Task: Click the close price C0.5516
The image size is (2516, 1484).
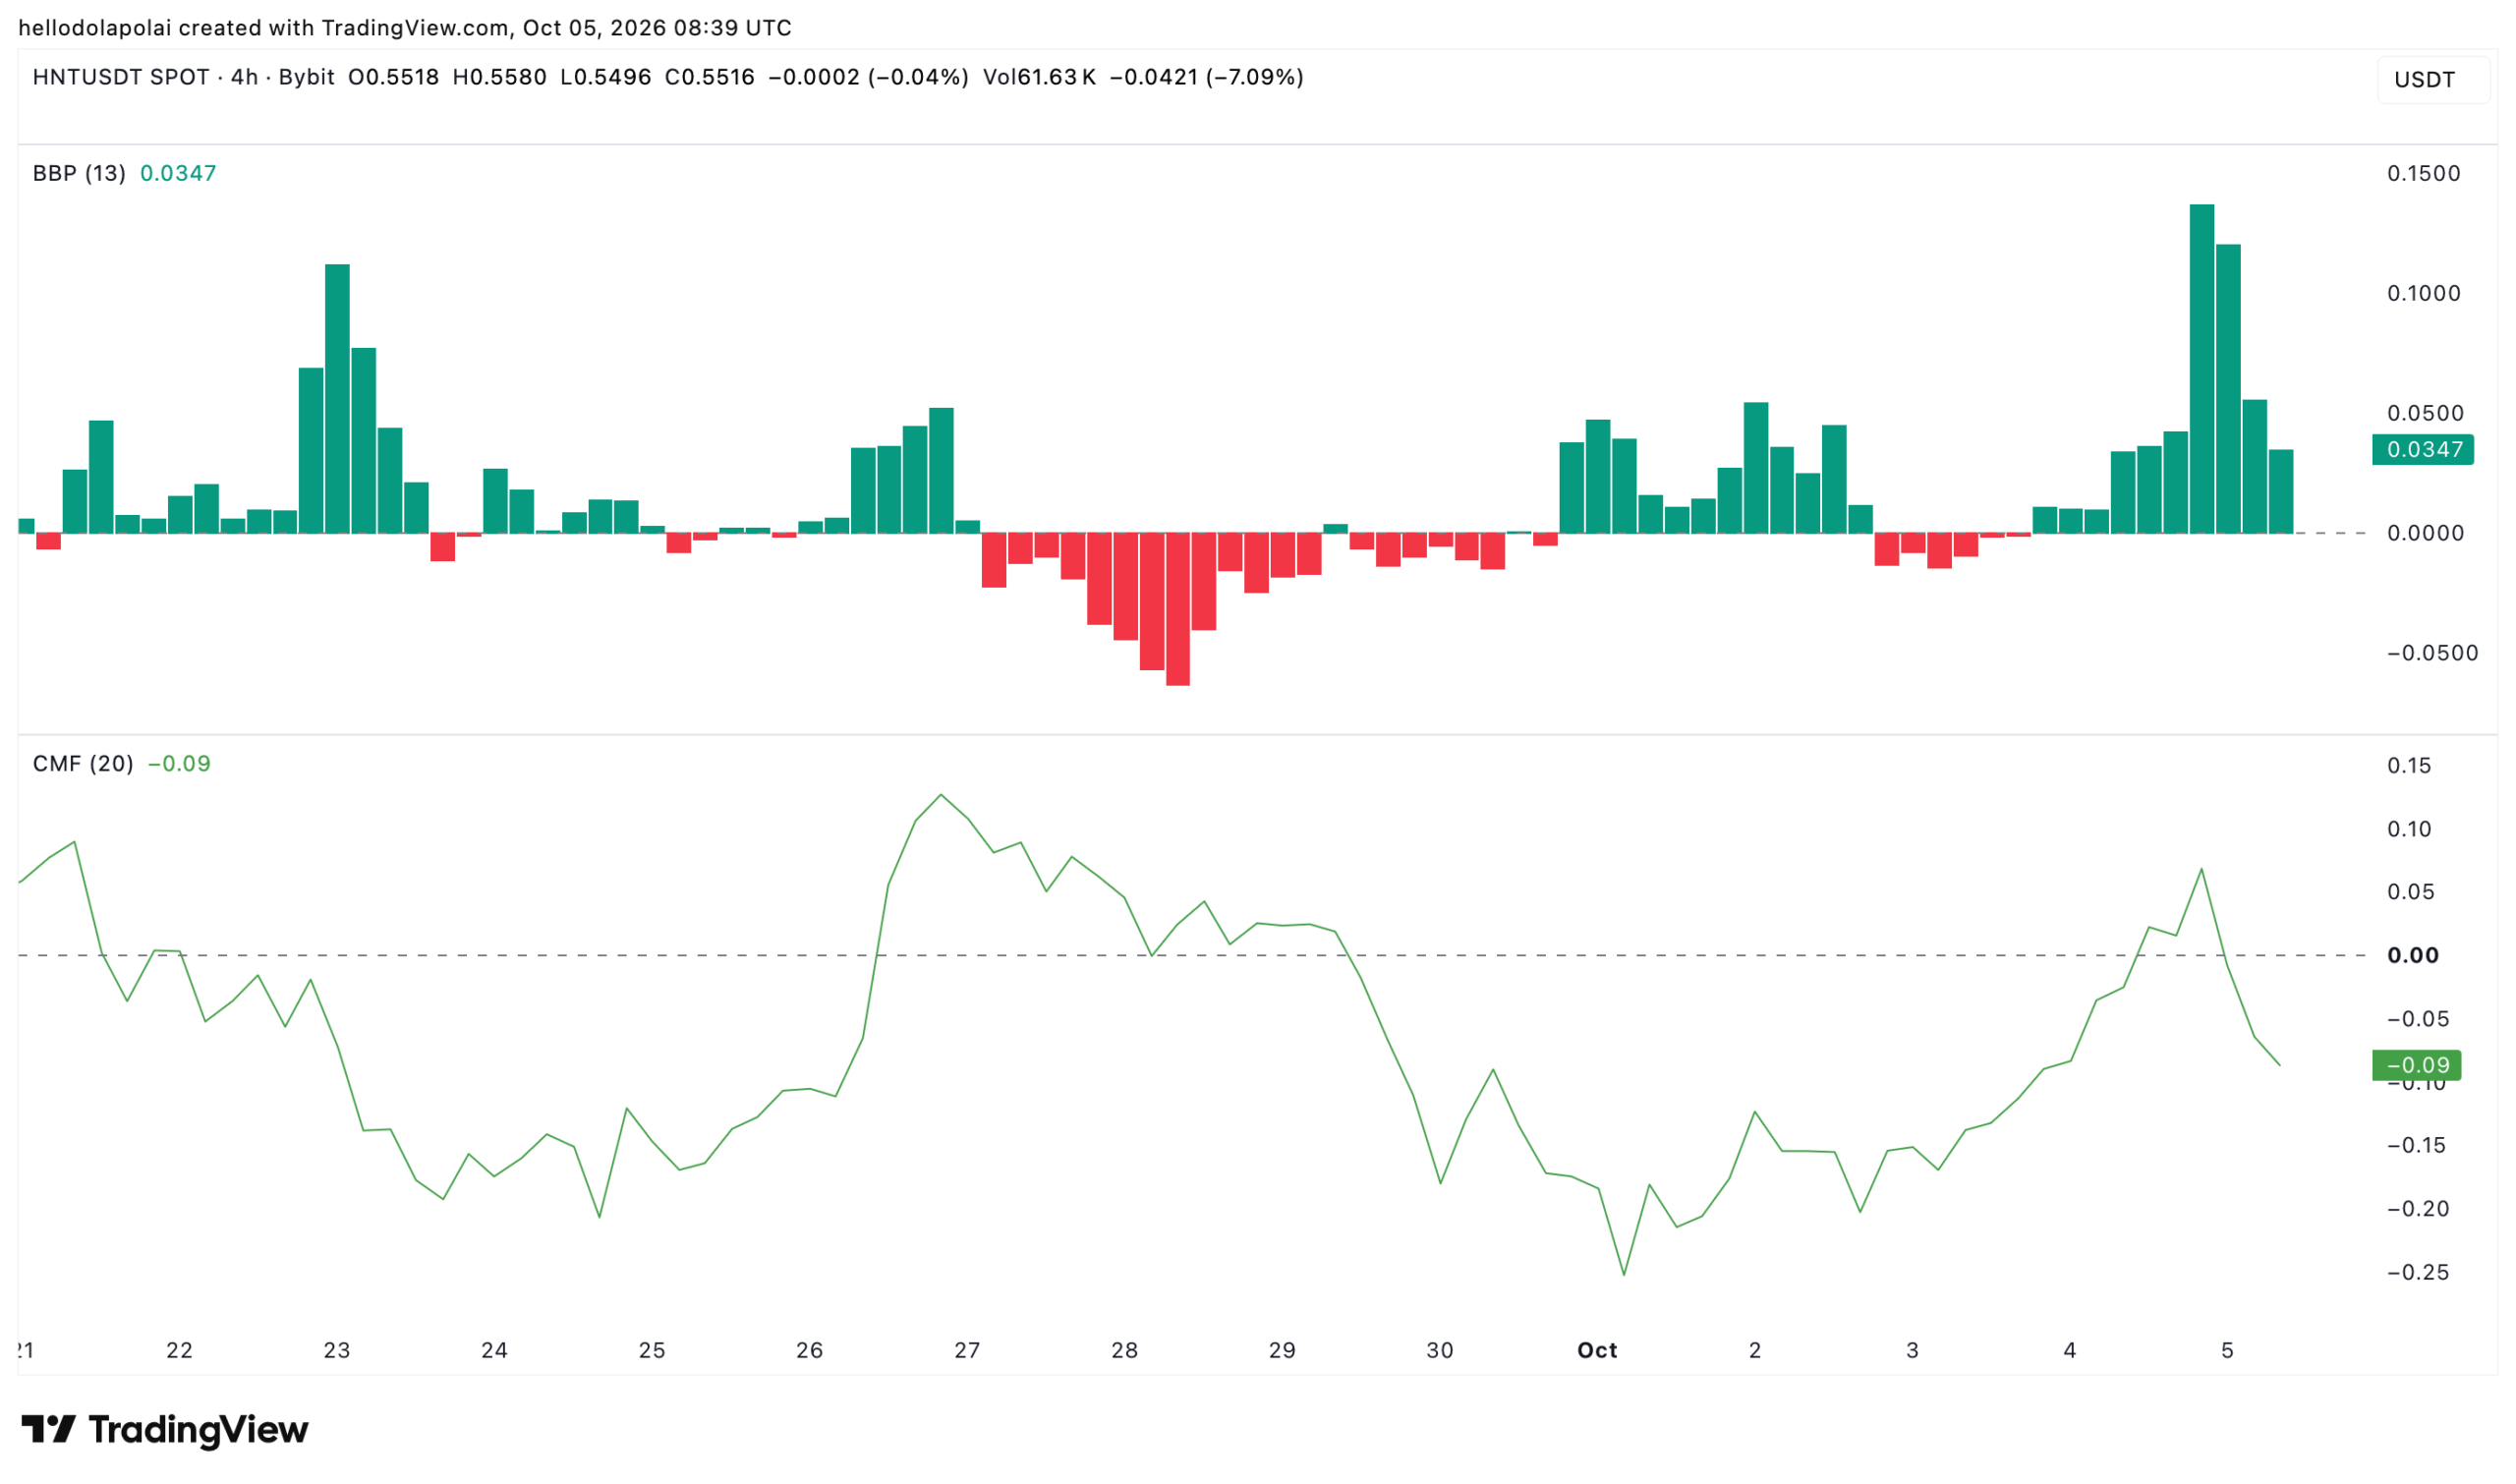Action: (710, 77)
